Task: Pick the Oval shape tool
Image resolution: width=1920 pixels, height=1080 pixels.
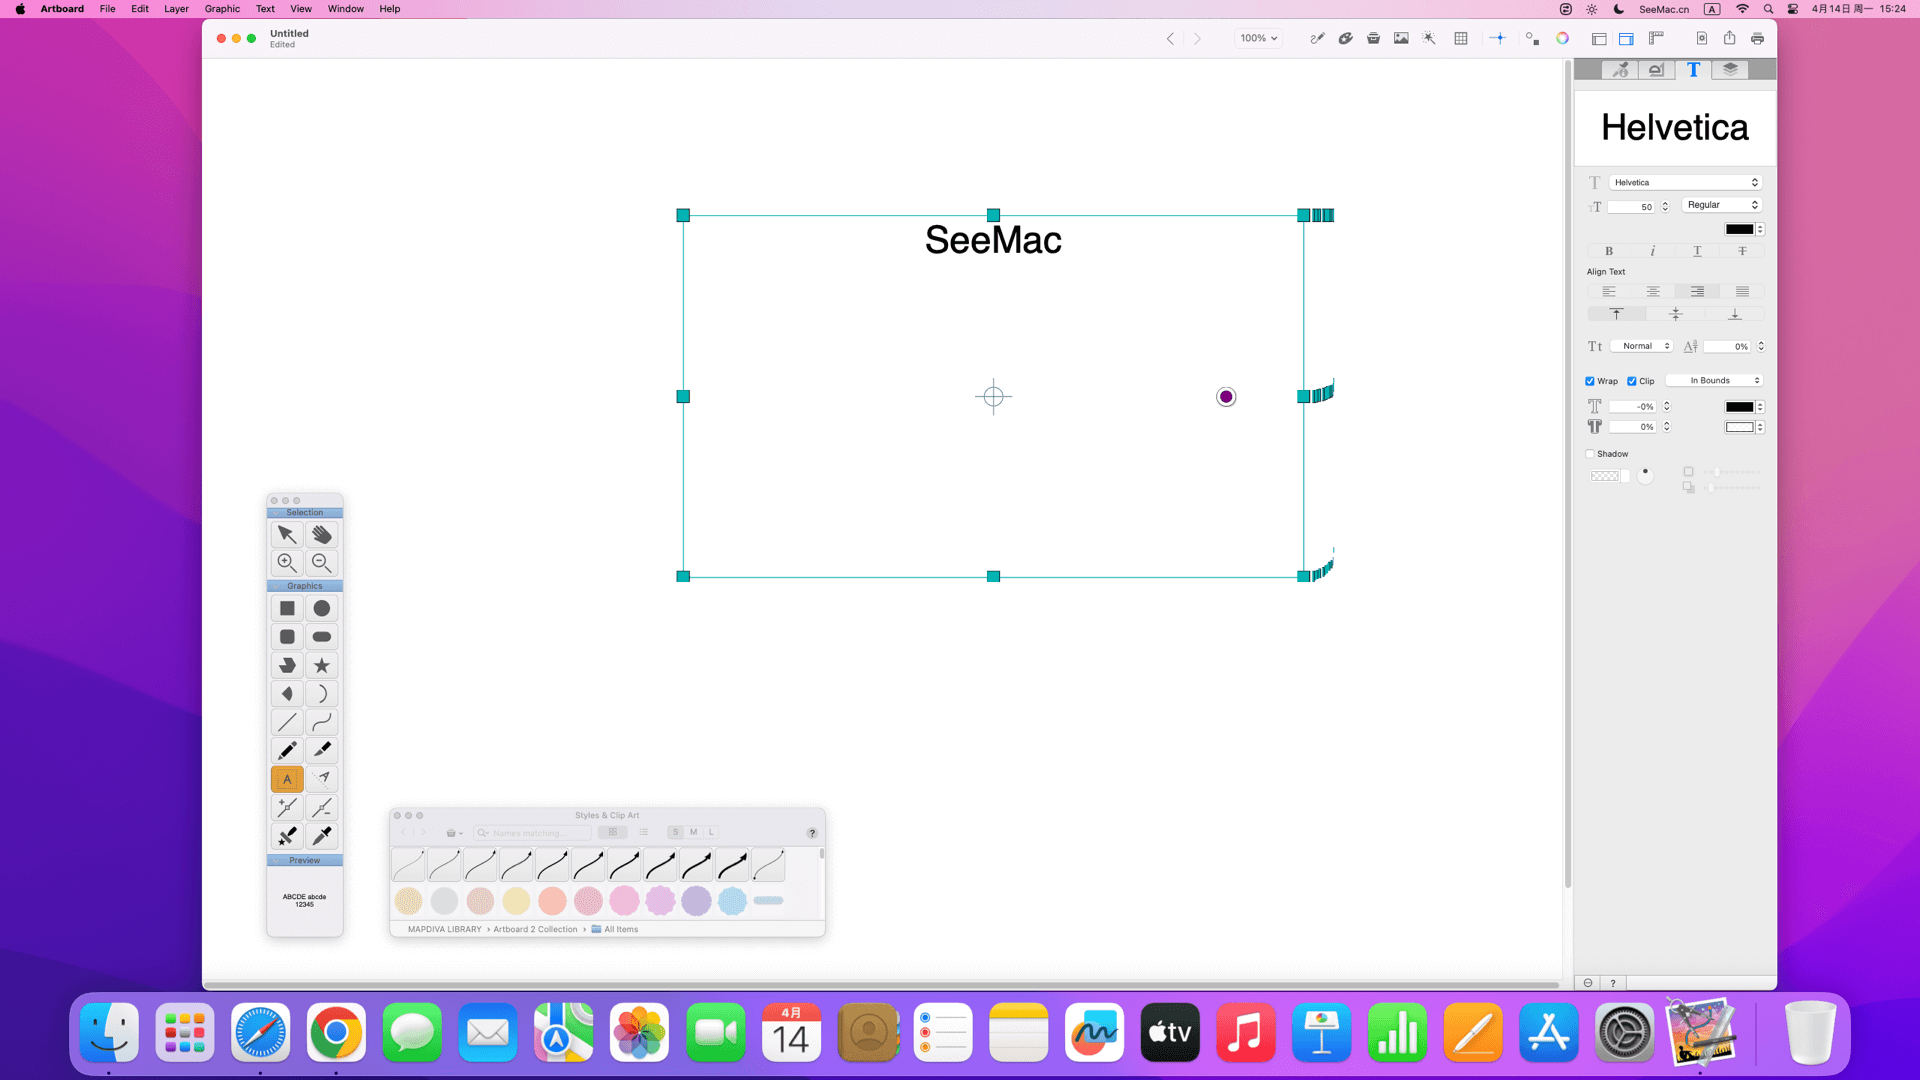Action: point(321,608)
